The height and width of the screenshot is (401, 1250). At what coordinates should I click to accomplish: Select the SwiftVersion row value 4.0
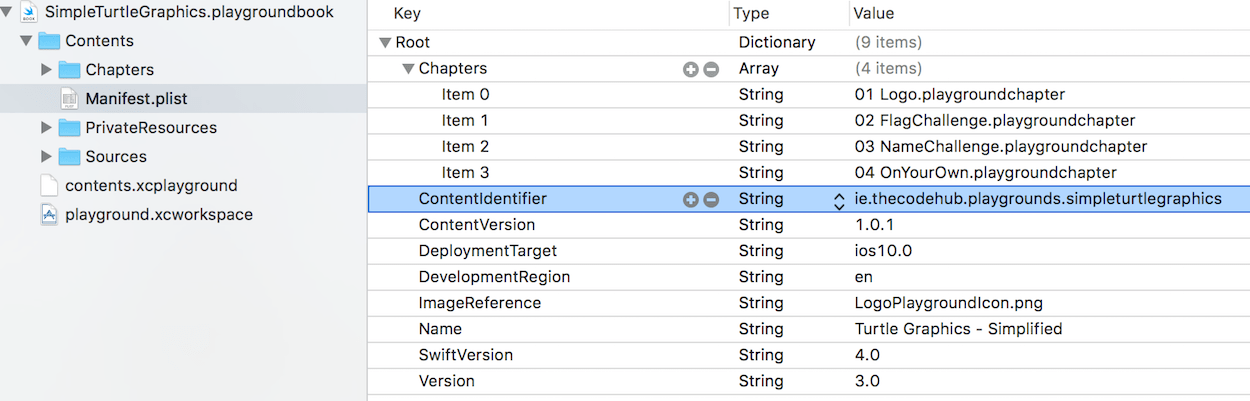[x=867, y=355]
